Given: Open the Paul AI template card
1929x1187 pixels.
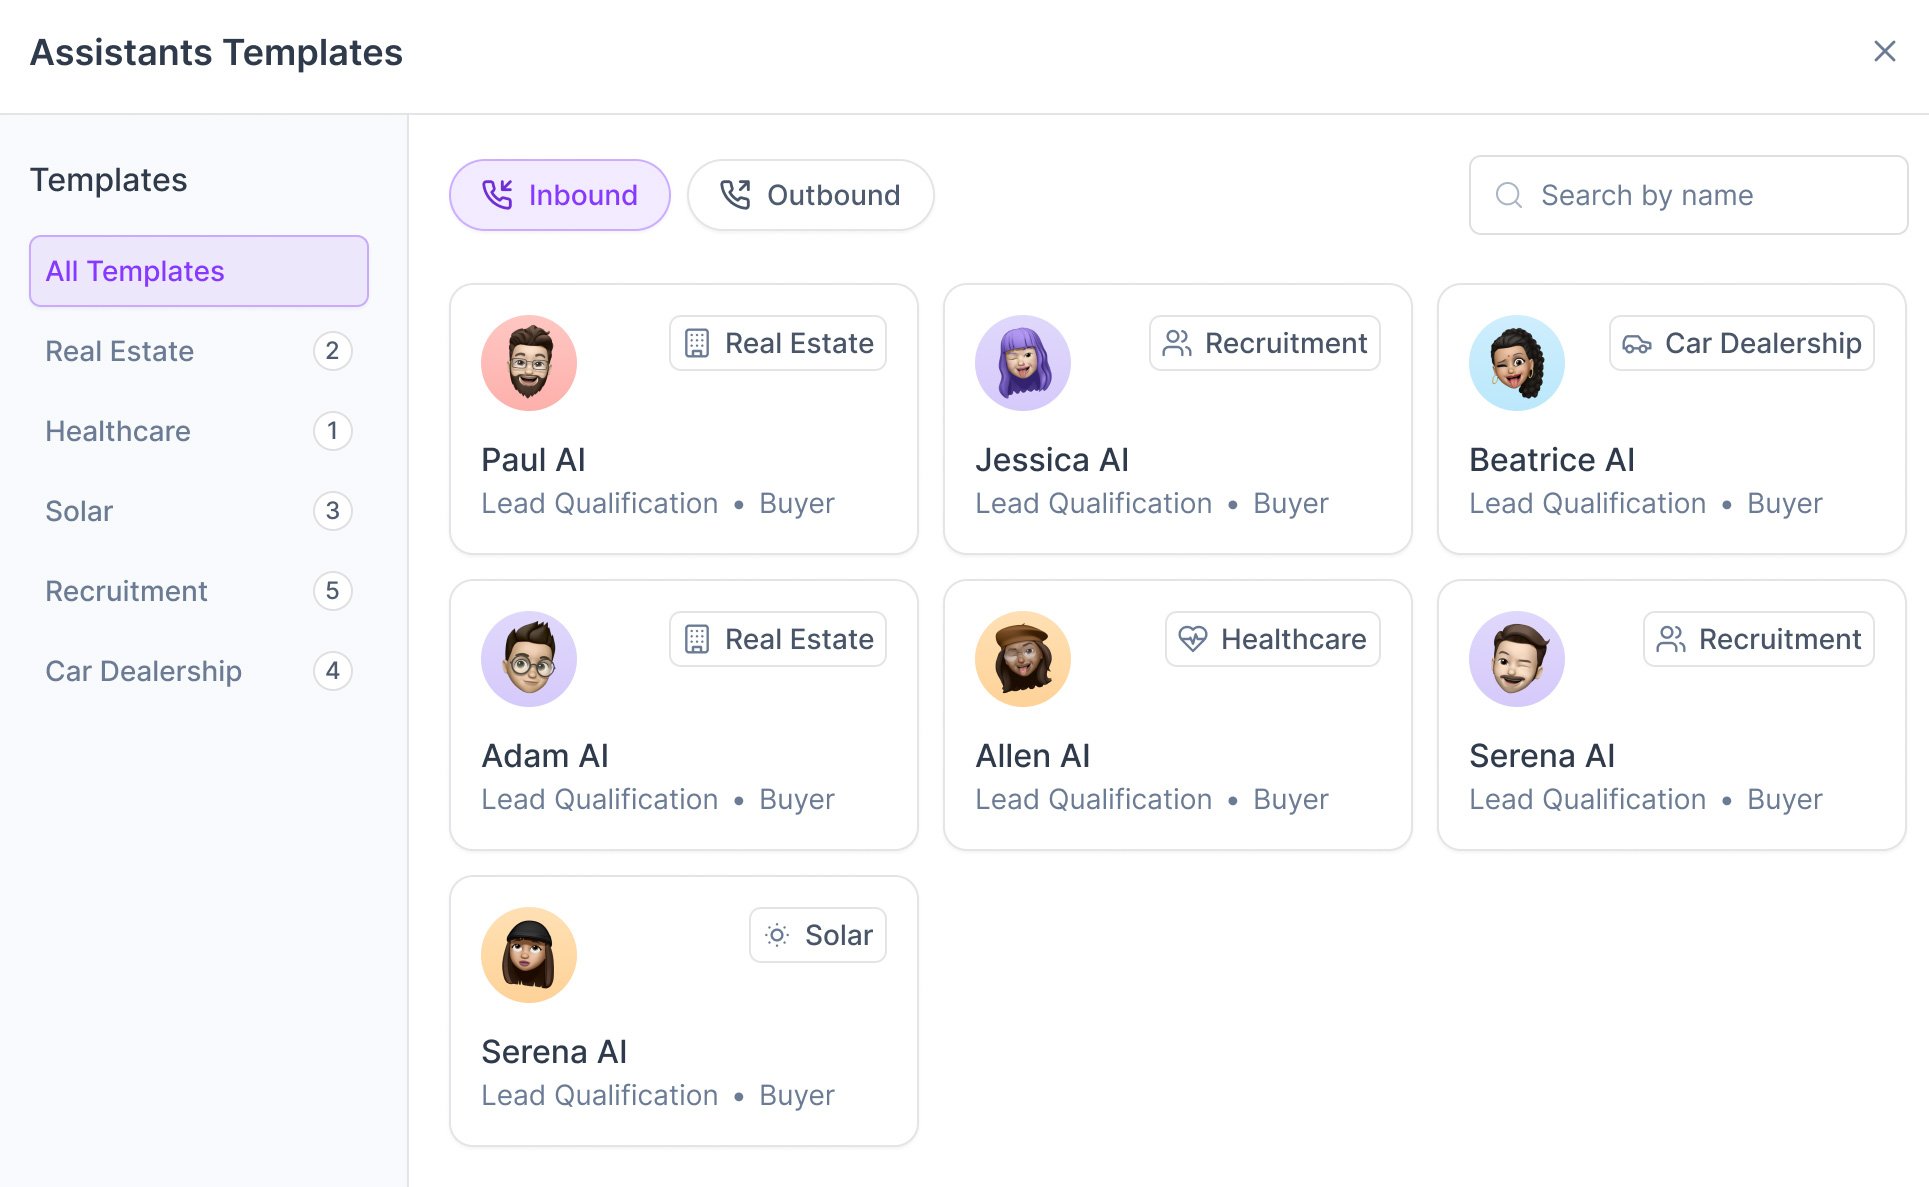Looking at the screenshot, I should [x=683, y=418].
